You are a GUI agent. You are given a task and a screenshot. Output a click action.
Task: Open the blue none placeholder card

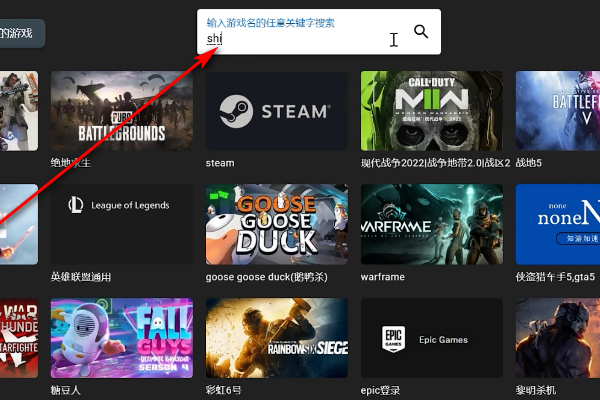[x=558, y=224]
